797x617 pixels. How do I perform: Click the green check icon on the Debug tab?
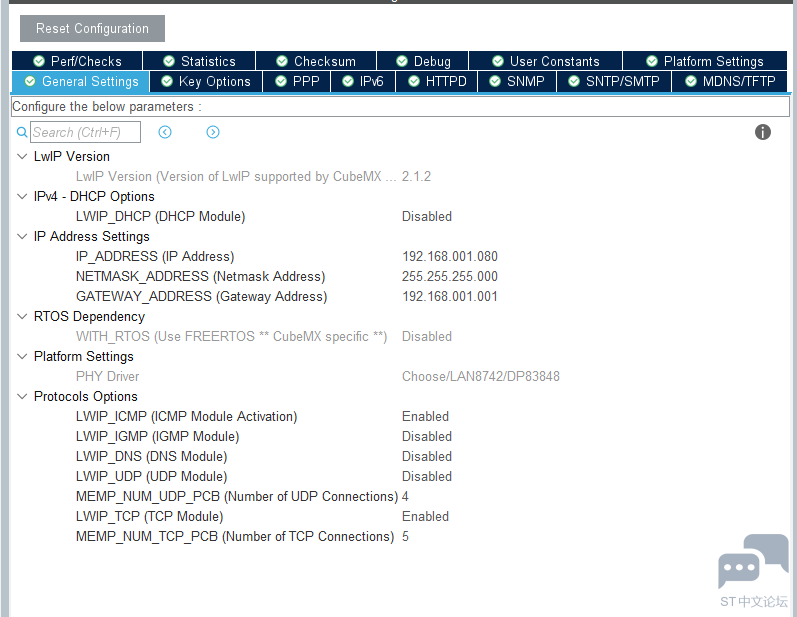(x=402, y=61)
